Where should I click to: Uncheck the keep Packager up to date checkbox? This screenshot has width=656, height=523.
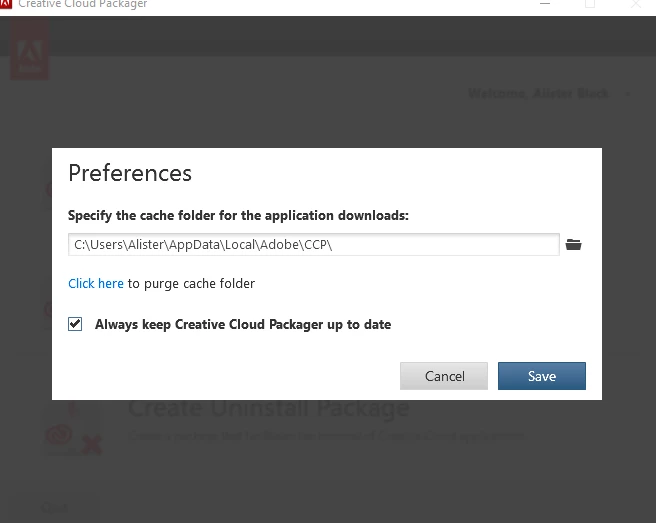(x=75, y=324)
